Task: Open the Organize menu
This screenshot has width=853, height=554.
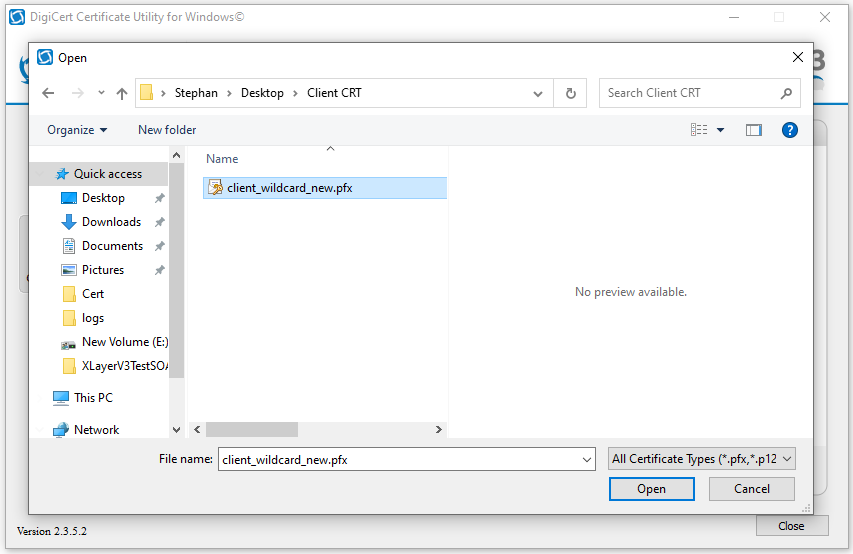Action: click(x=77, y=130)
